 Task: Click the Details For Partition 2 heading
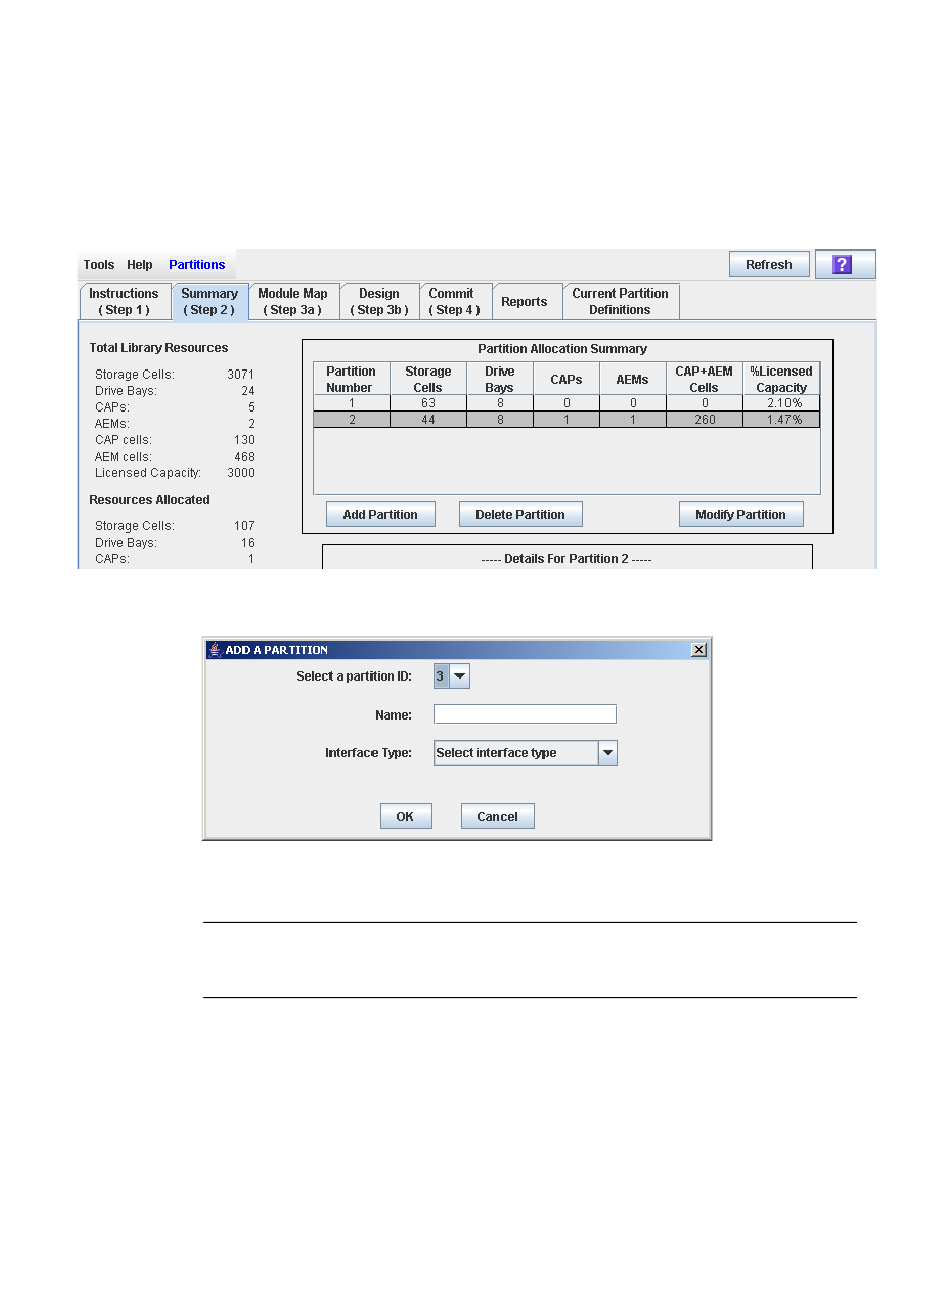566,559
